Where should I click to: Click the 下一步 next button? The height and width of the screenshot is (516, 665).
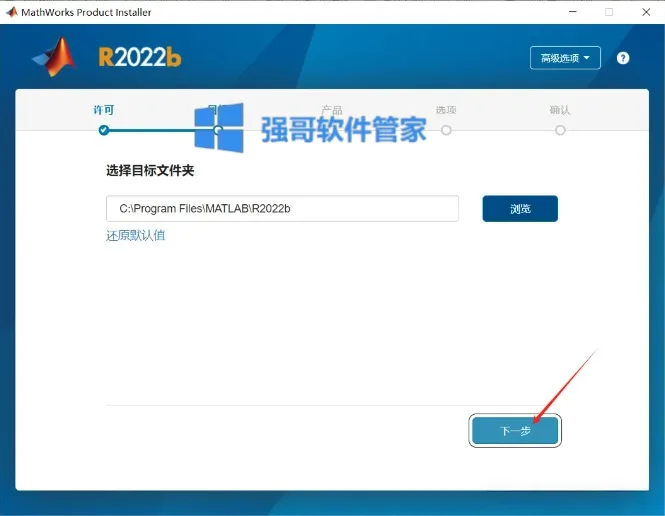515,431
